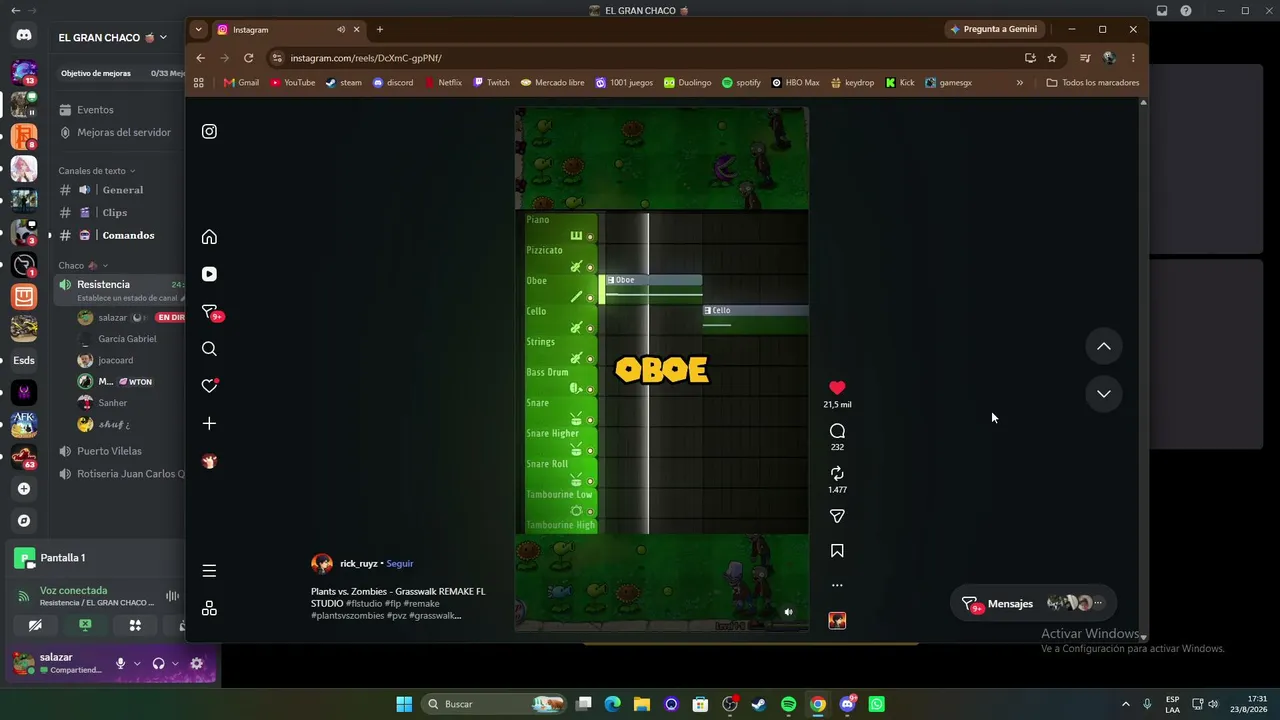Open the Windows Start menu
The height and width of the screenshot is (720, 1280).
pos(404,704)
